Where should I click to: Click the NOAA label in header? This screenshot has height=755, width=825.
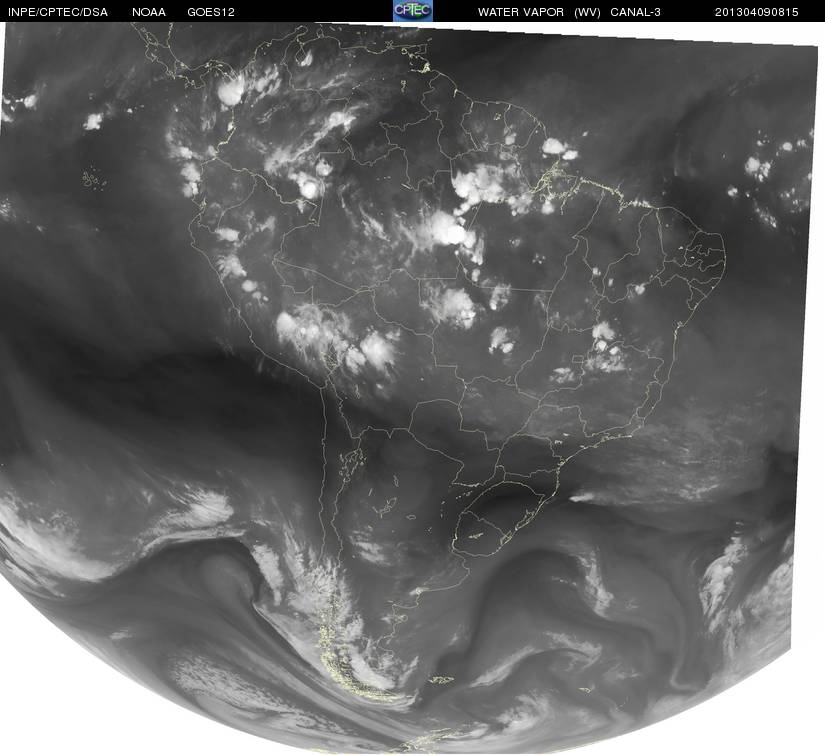149,12
